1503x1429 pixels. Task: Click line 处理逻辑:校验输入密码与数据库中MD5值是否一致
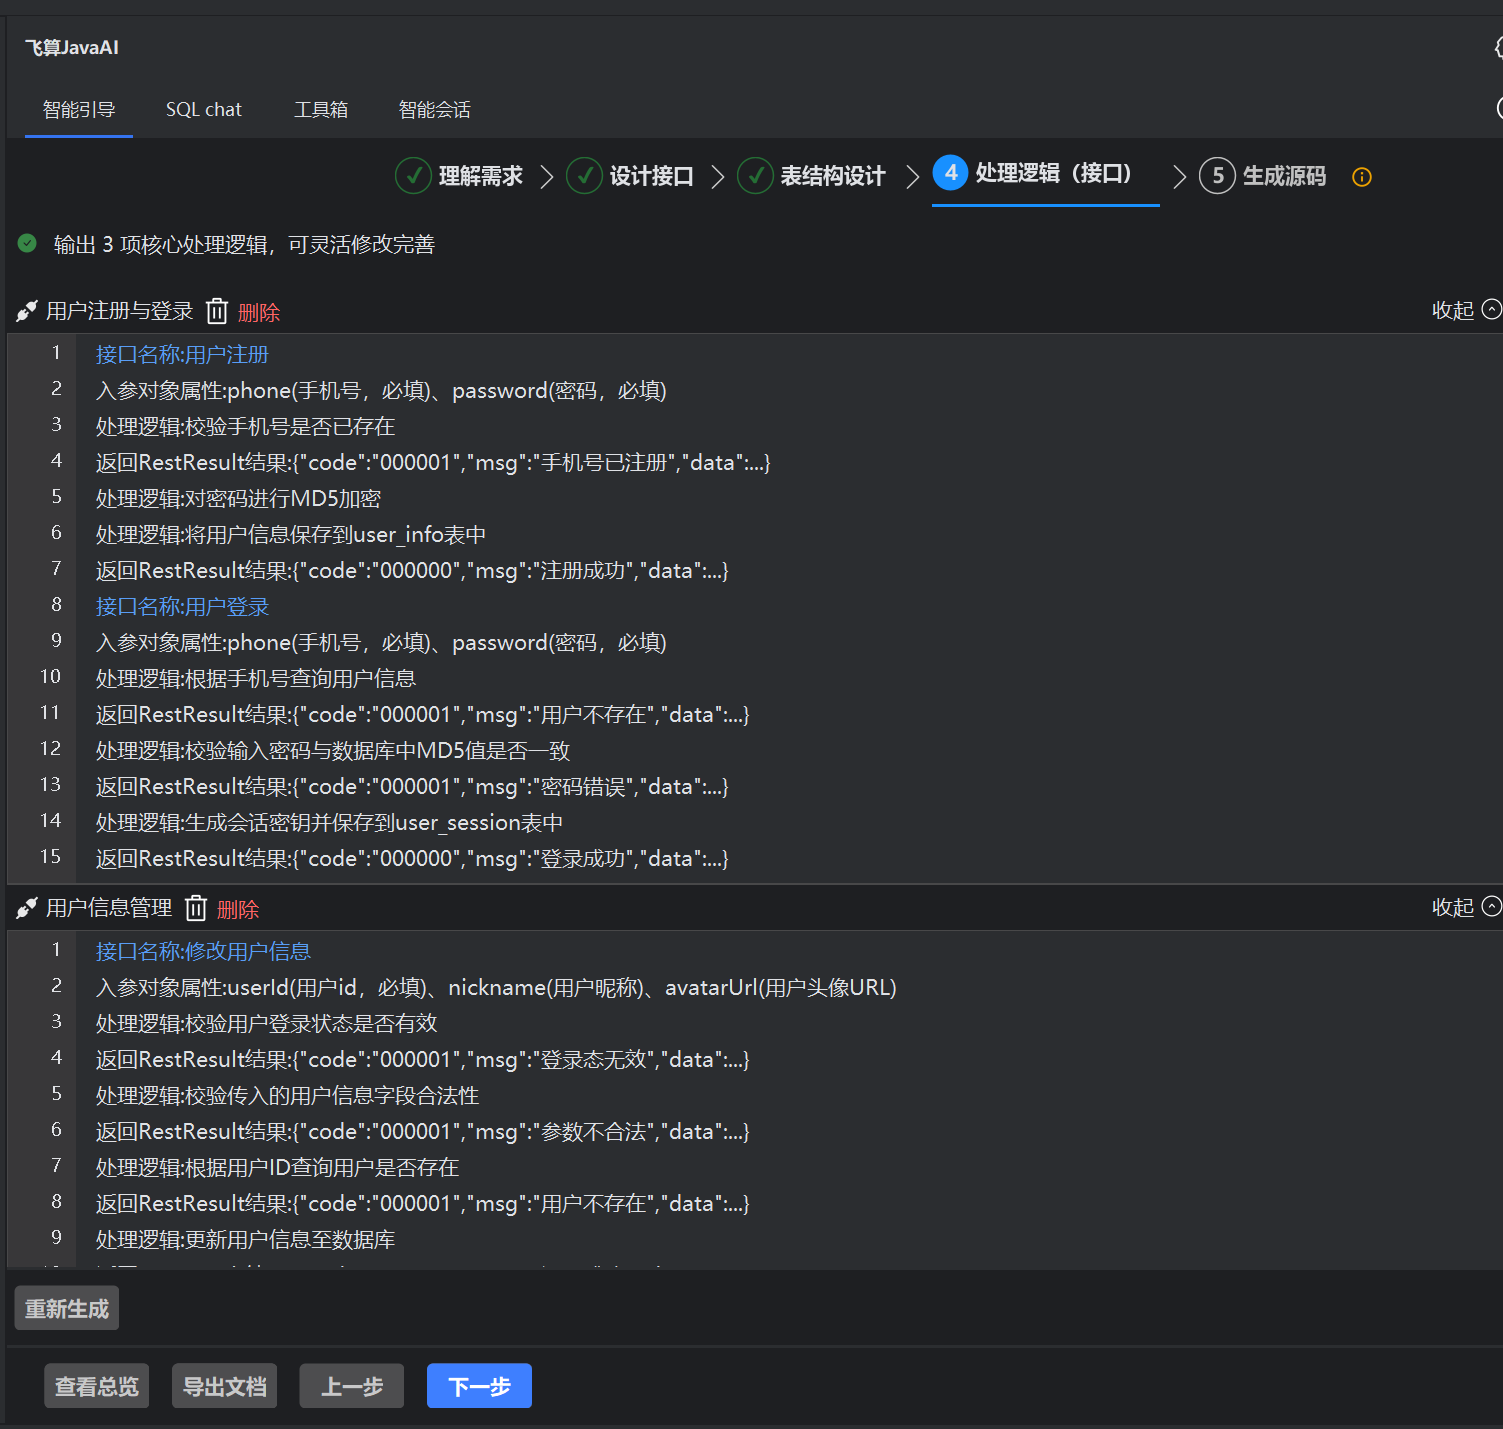[x=333, y=750]
